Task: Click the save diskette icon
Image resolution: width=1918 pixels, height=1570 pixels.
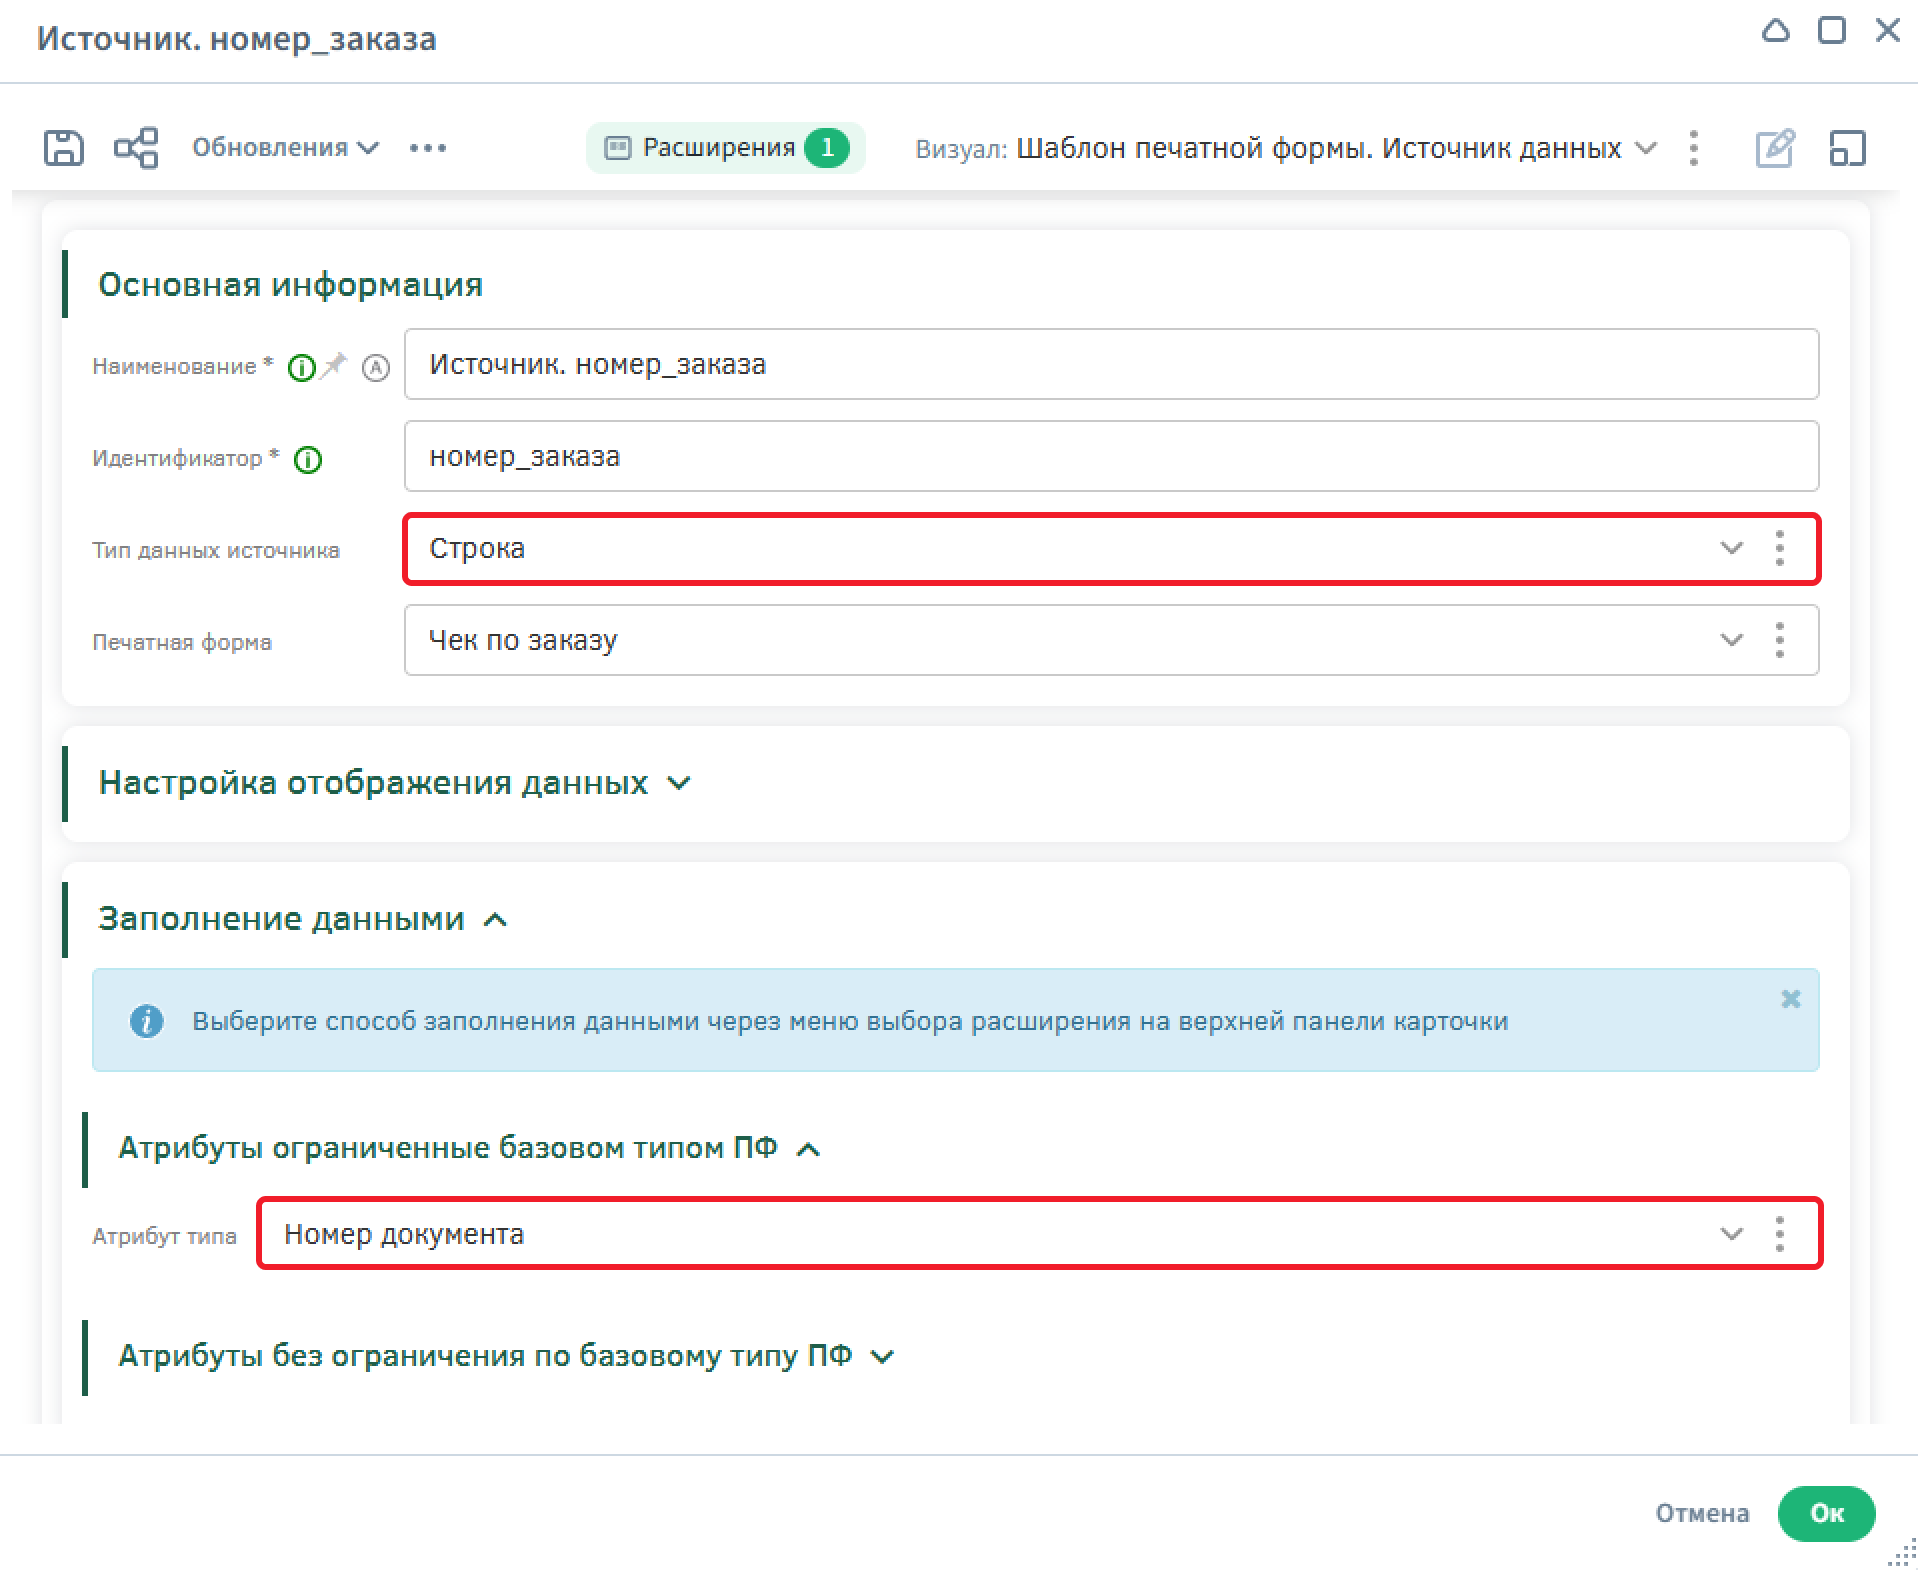Action: 63,148
